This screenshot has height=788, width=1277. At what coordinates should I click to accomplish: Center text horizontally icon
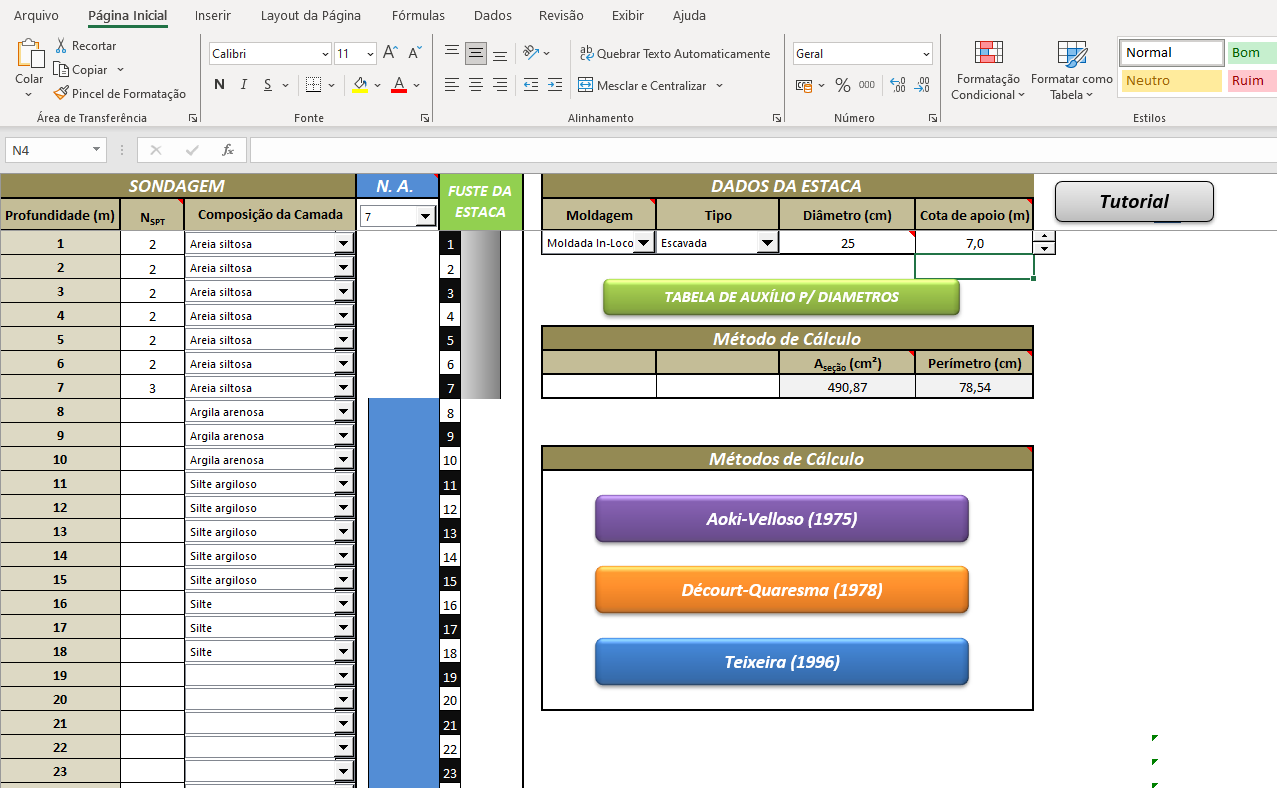pos(476,85)
